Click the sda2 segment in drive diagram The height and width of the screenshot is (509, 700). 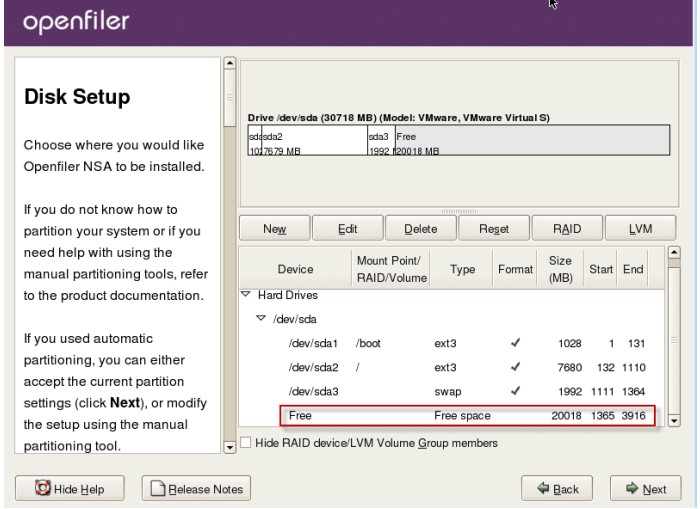tap(314, 140)
